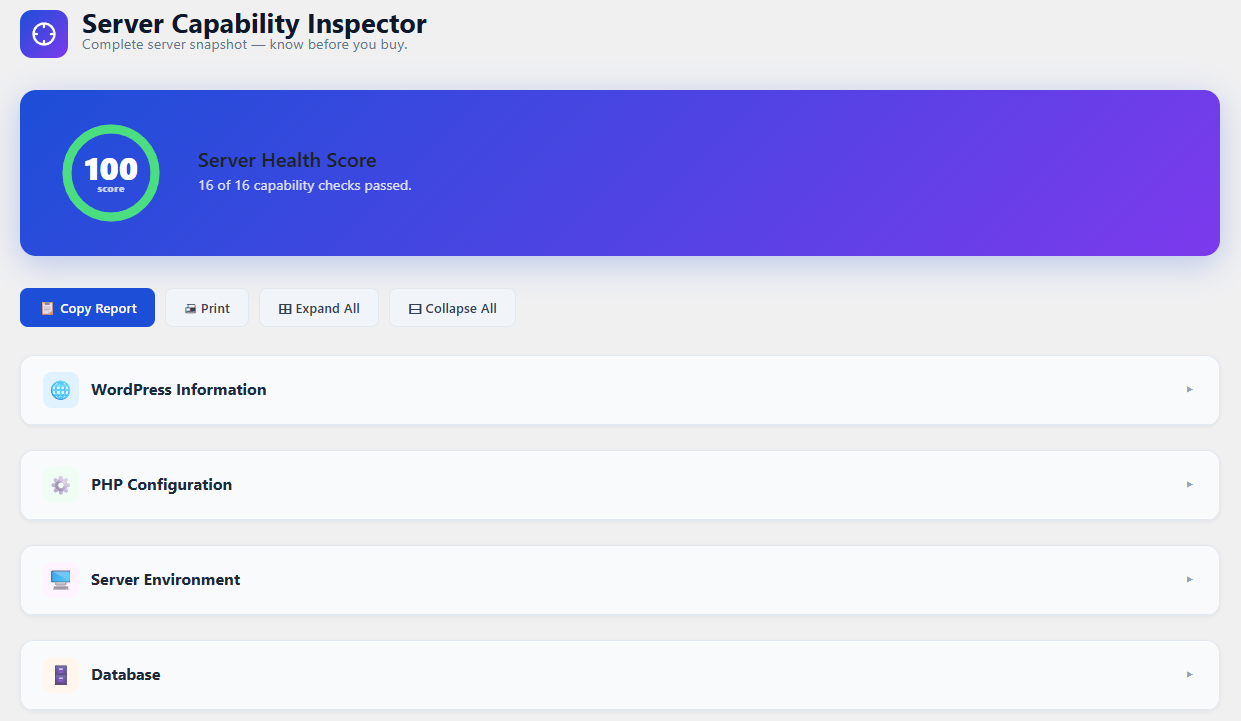The width and height of the screenshot is (1241, 721).
Task: Copy the report with Copy Report button
Action: pyautogui.click(x=88, y=308)
